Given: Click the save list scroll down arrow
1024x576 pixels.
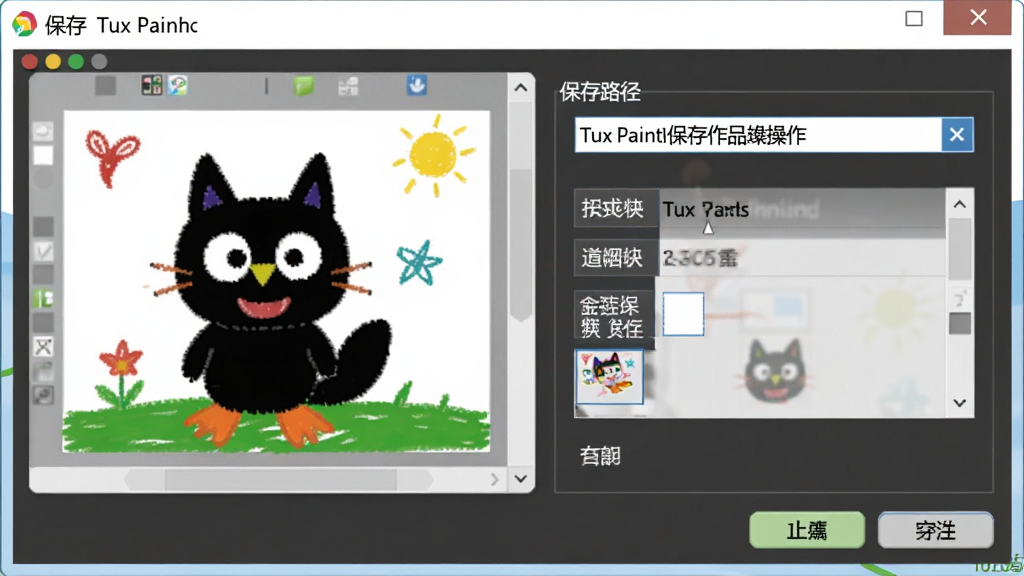Looking at the screenshot, I should 959,403.
